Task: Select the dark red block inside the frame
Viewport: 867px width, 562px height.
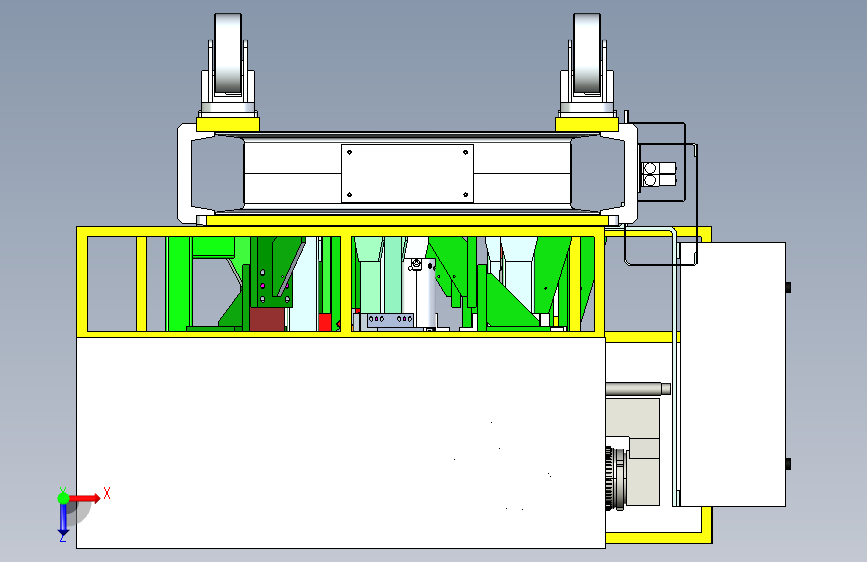Action: [267, 319]
